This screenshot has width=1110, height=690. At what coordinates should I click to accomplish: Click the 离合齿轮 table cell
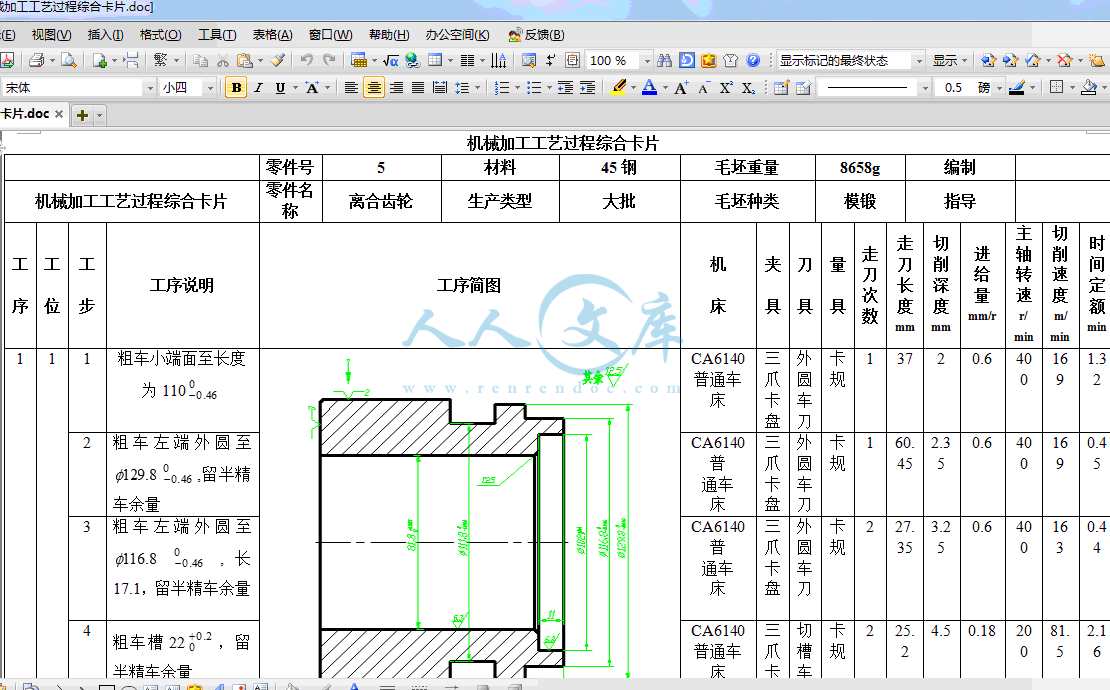381,202
